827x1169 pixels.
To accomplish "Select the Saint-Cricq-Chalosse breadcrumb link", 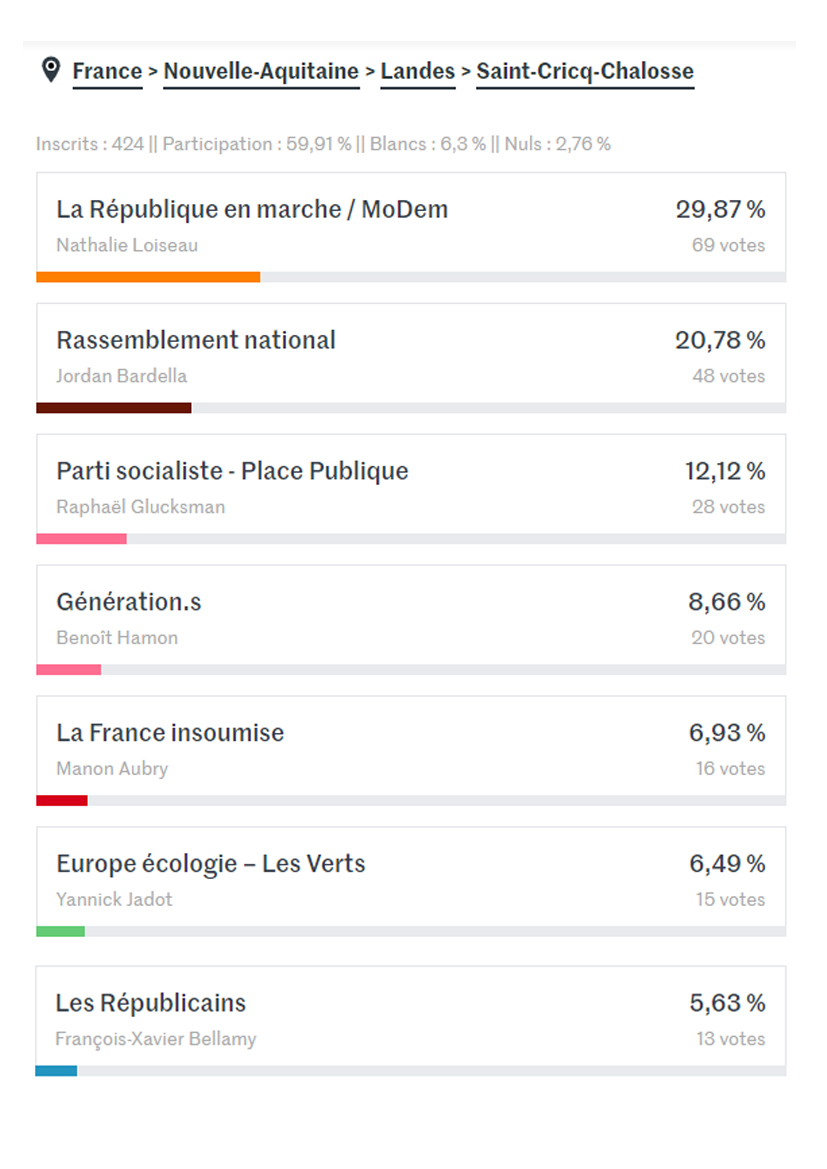I will pyautogui.click(x=585, y=72).
